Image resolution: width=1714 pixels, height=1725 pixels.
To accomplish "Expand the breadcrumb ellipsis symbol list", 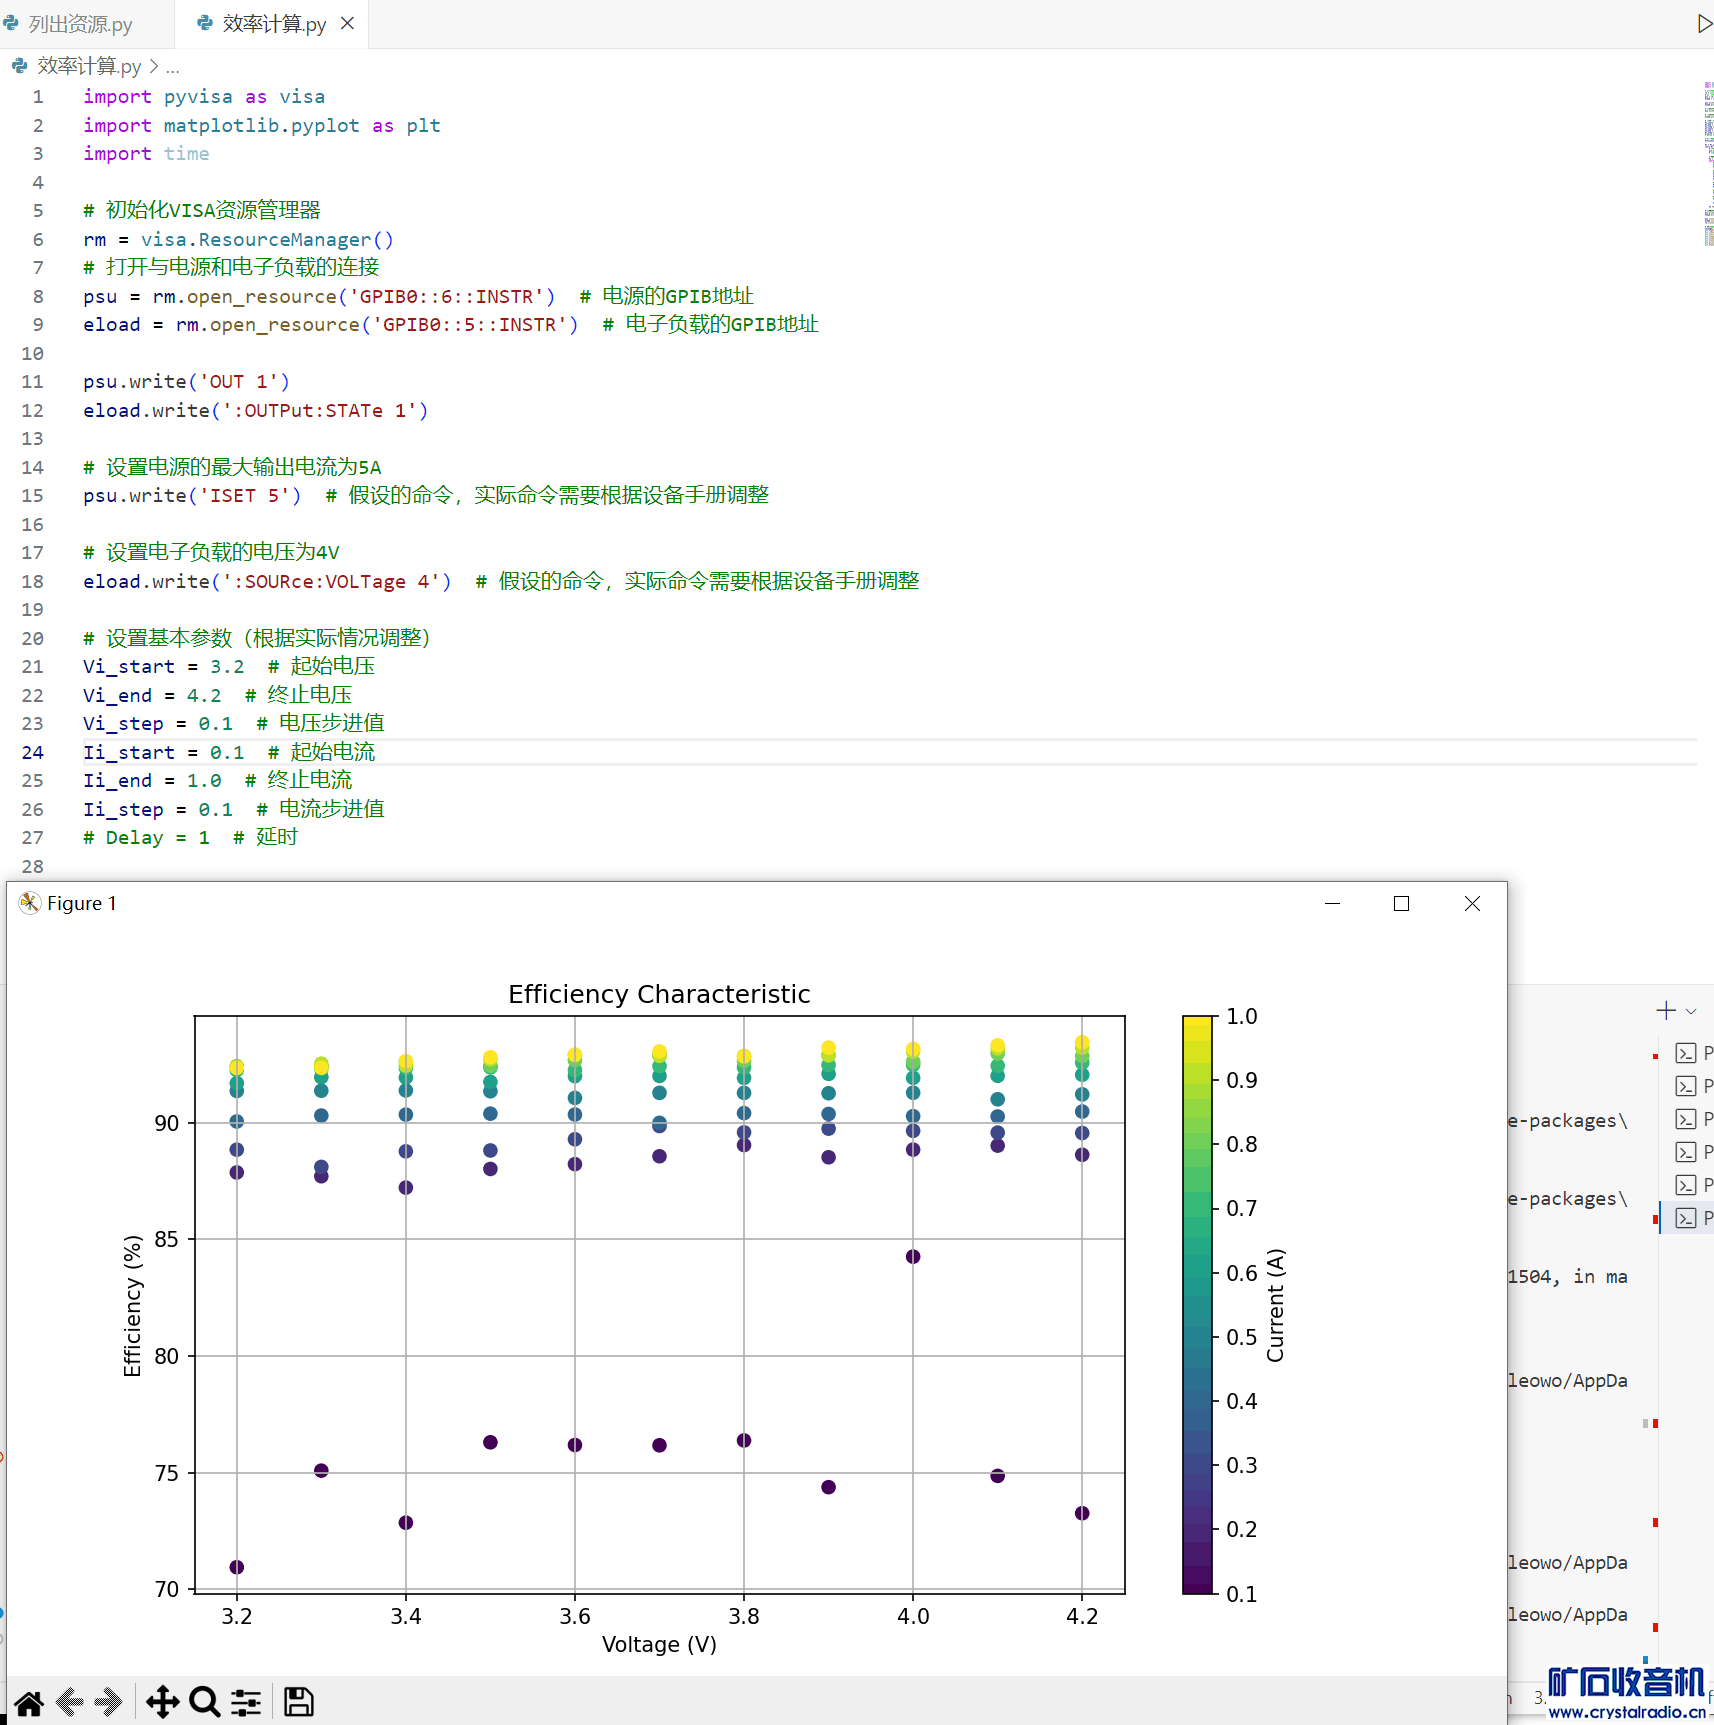I will click(173, 66).
